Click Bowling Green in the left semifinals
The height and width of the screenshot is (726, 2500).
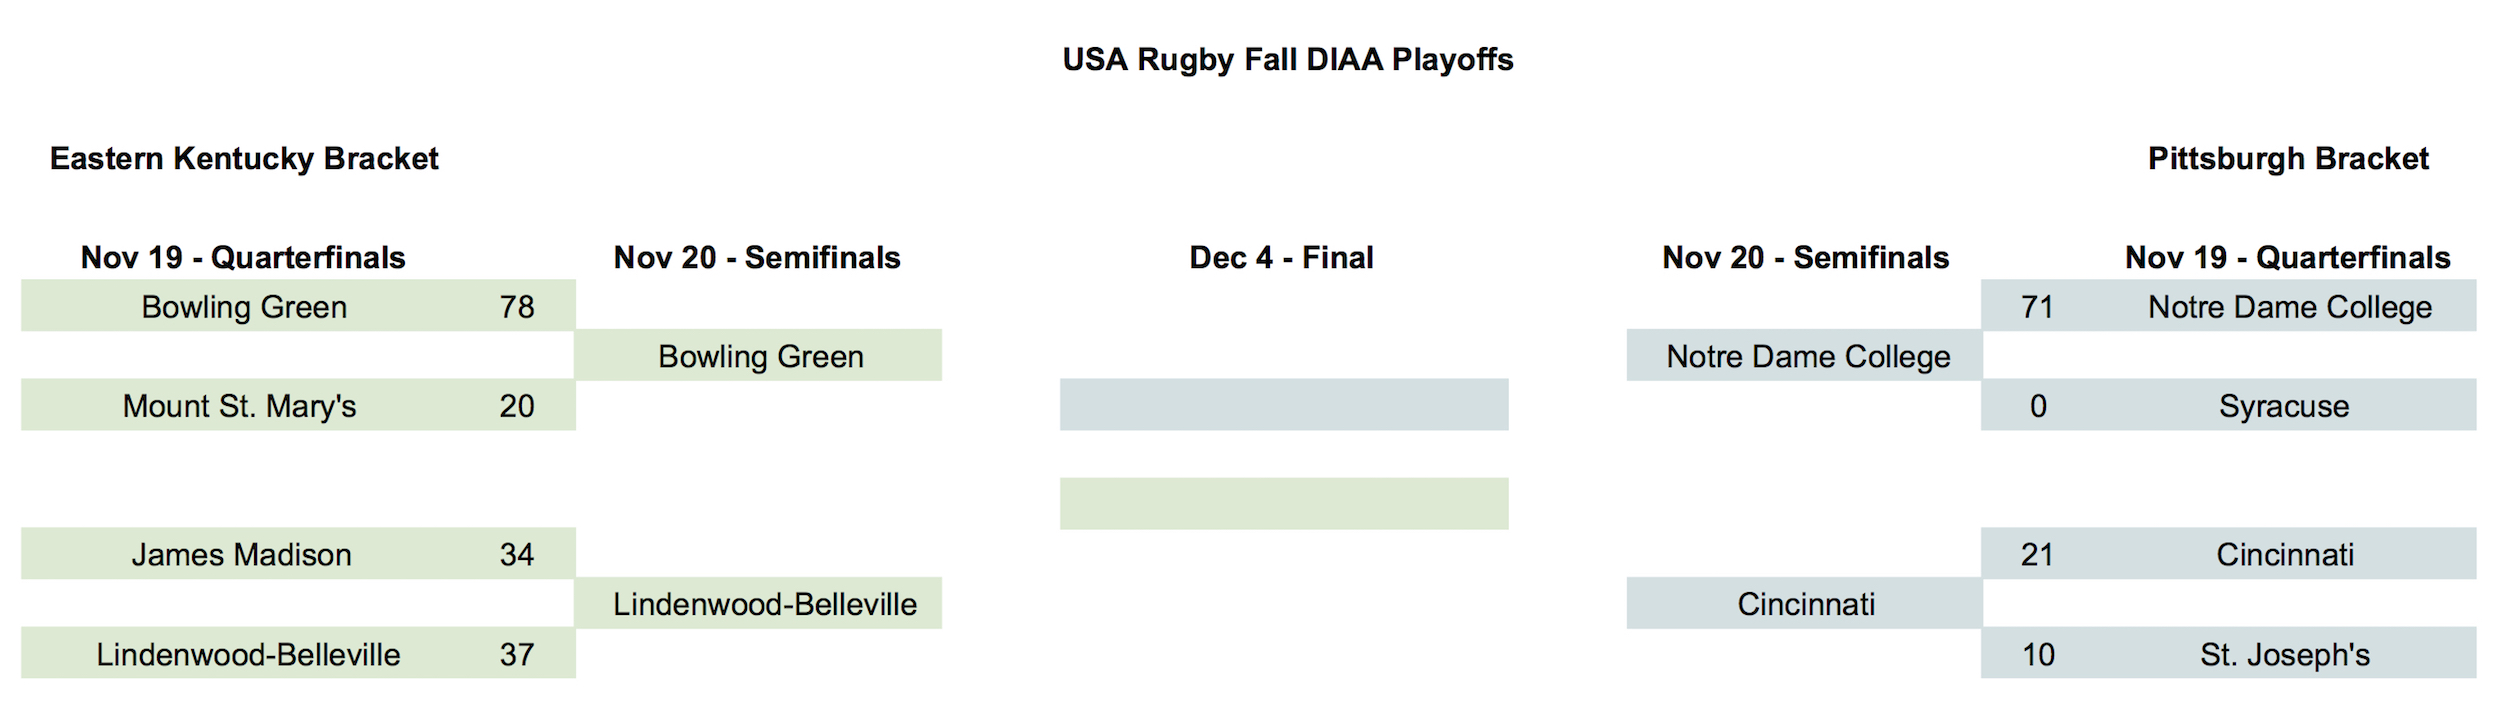[759, 356]
